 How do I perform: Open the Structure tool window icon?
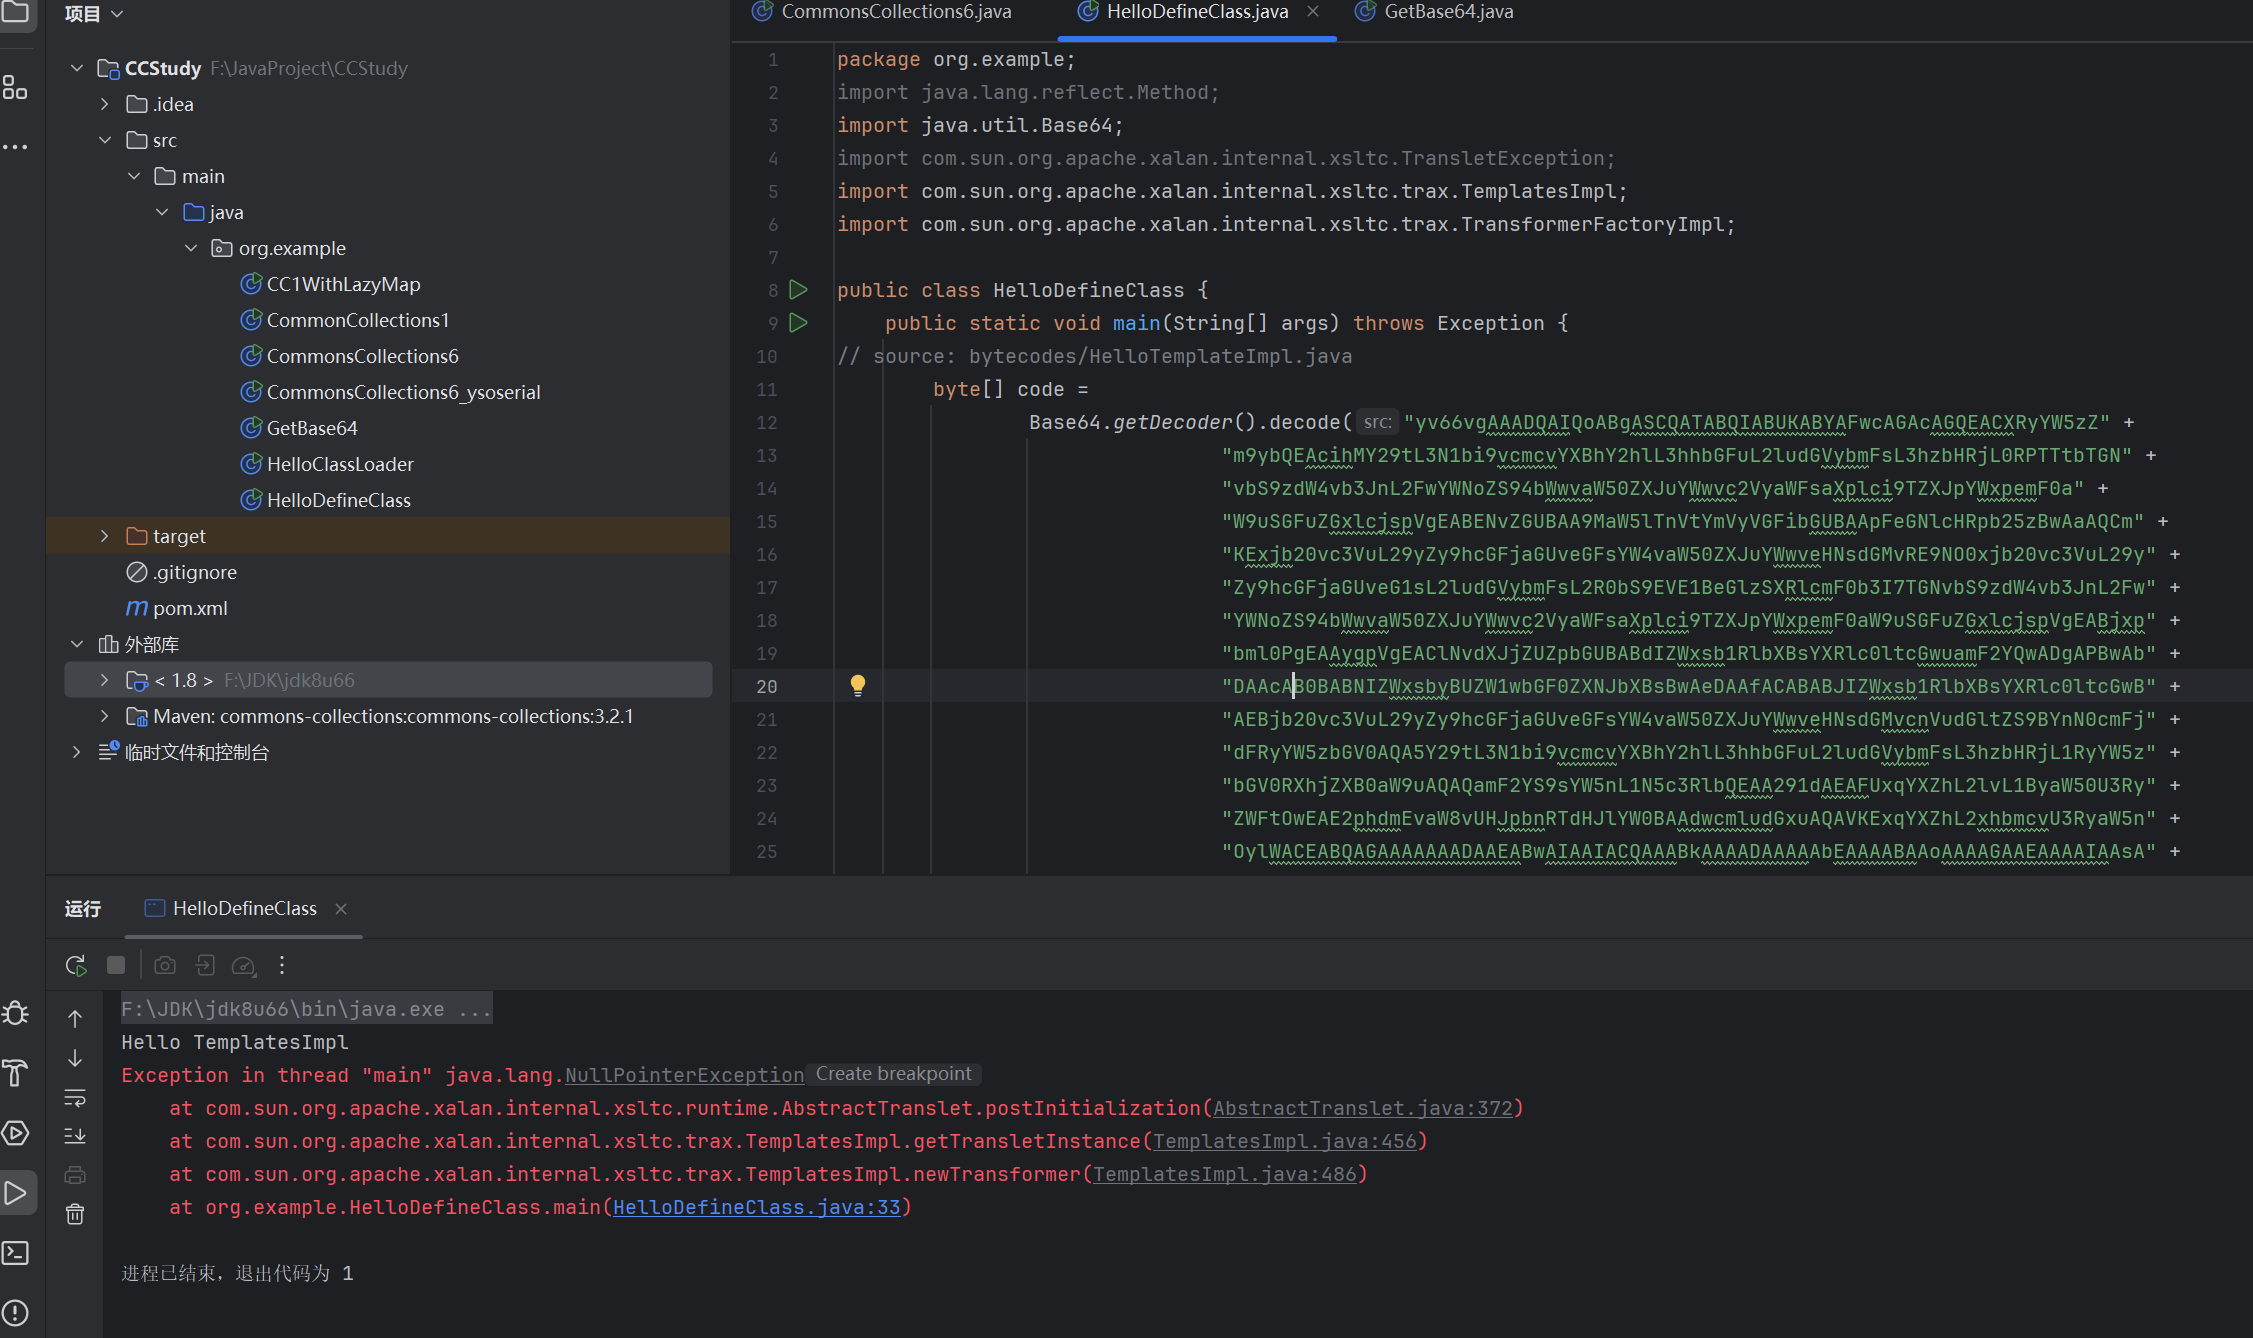(x=16, y=88)
